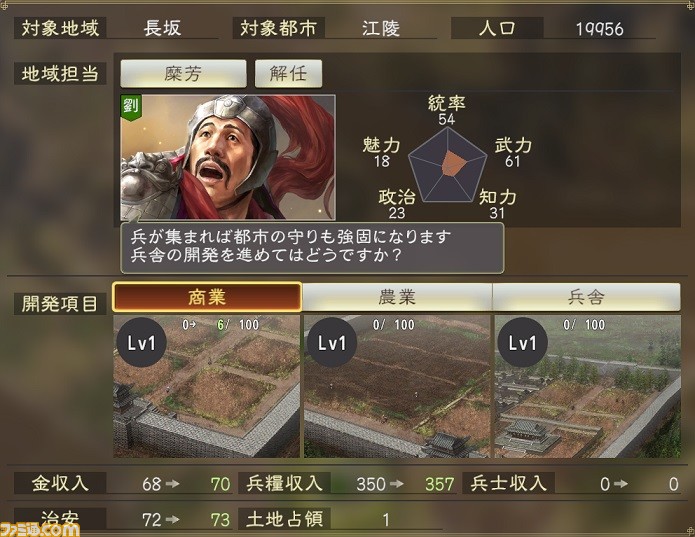The height and width of the screenshot is (537, 695).
Task: Click the barracks Lv1 level badge
Action: [523, 342]
